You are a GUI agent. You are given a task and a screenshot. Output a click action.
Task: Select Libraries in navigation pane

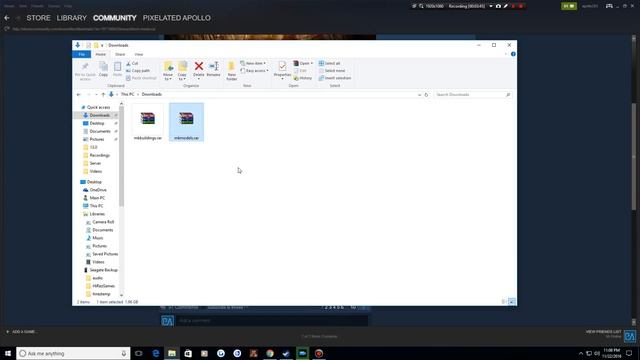pyautogui.click(x=97, y=214)
